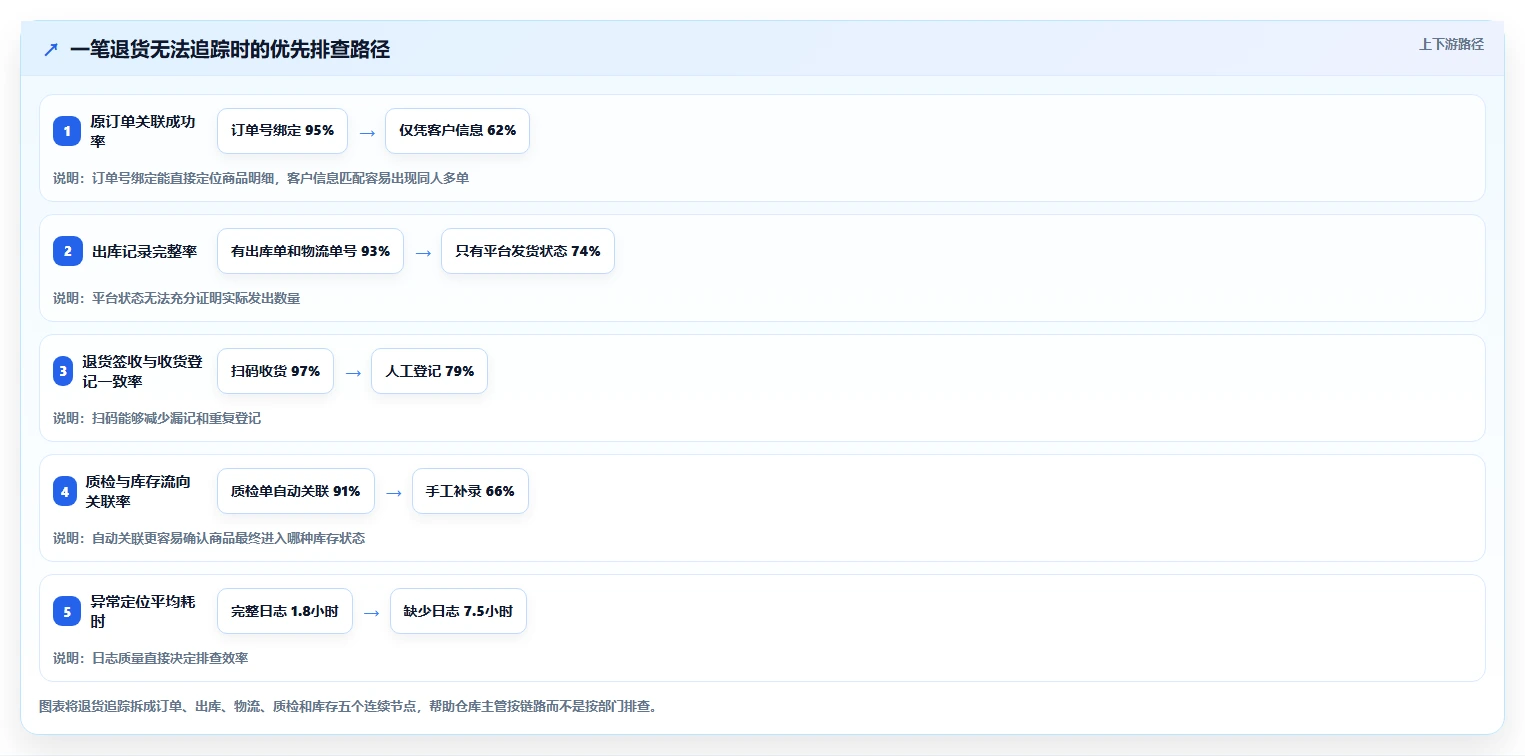Select the 有出库单和物流单号 93% chip

coord(310,251)
